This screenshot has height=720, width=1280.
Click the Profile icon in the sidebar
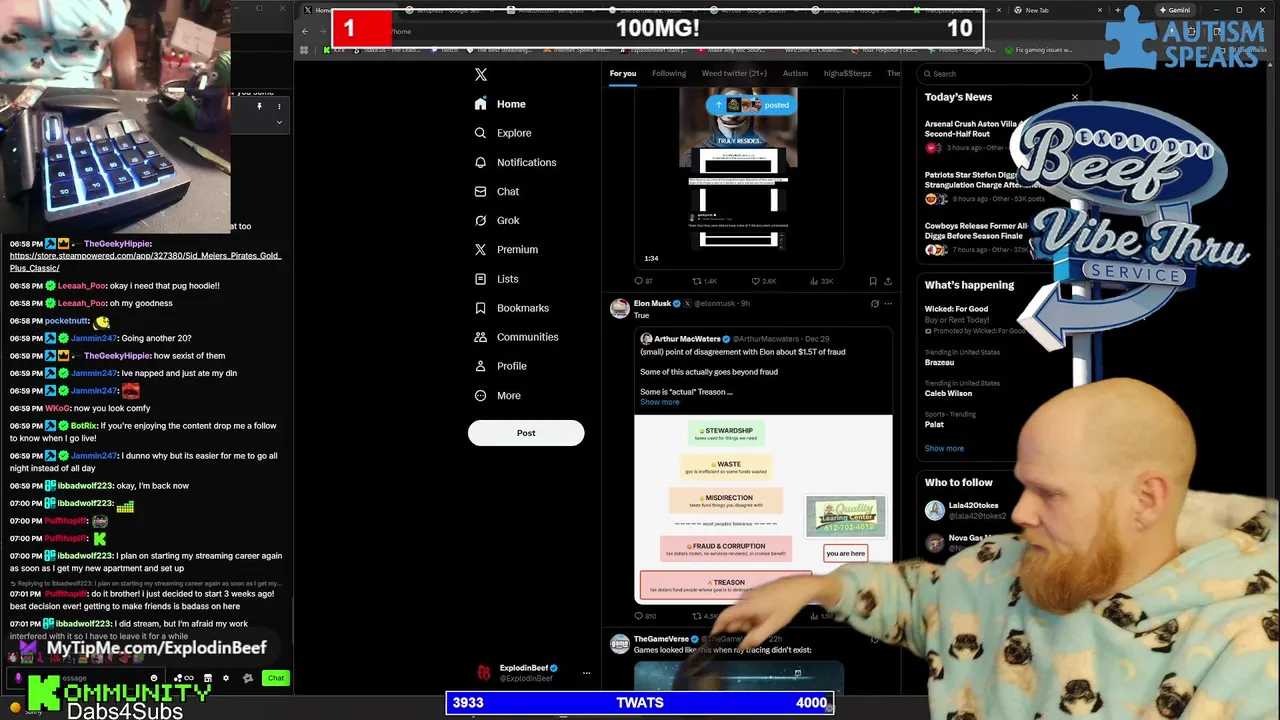click(x=481, y=366)
